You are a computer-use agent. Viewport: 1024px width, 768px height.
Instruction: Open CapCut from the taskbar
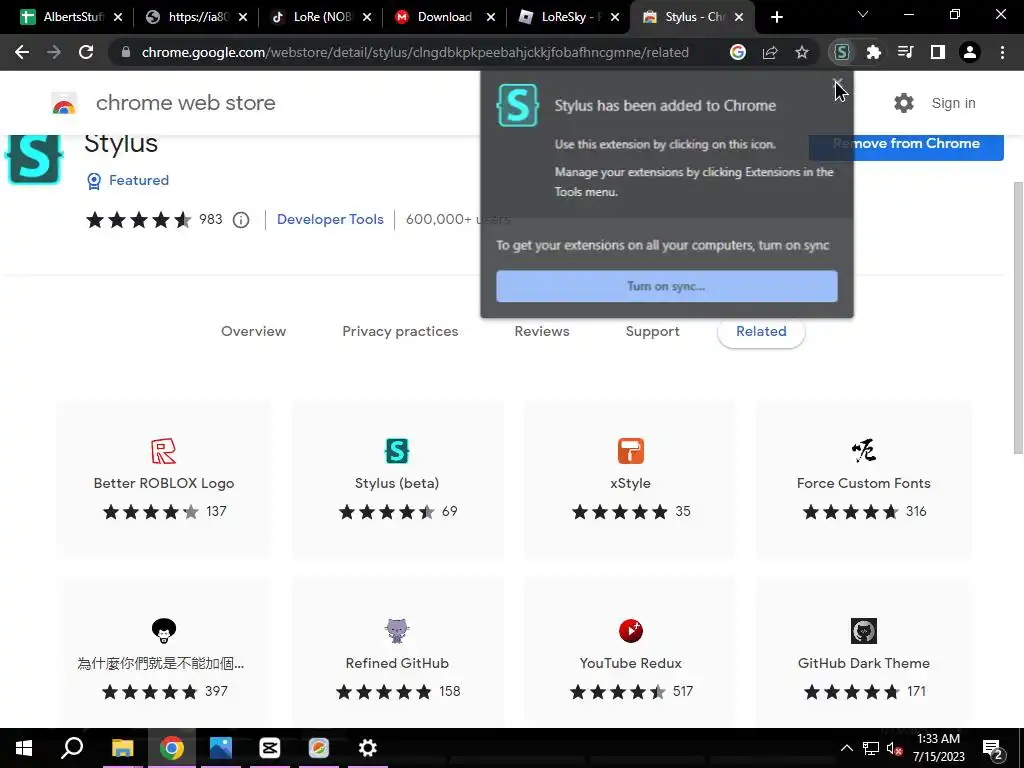coord(270,748)
